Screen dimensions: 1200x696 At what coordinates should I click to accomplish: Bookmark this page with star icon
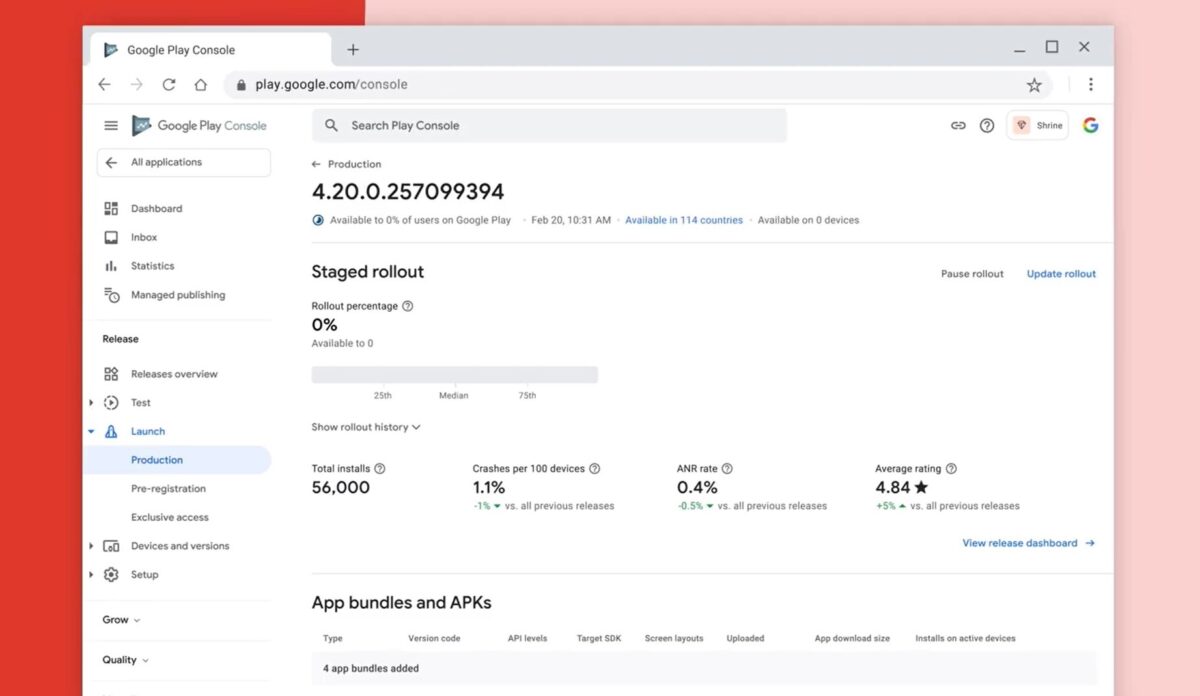[1034, 85]
